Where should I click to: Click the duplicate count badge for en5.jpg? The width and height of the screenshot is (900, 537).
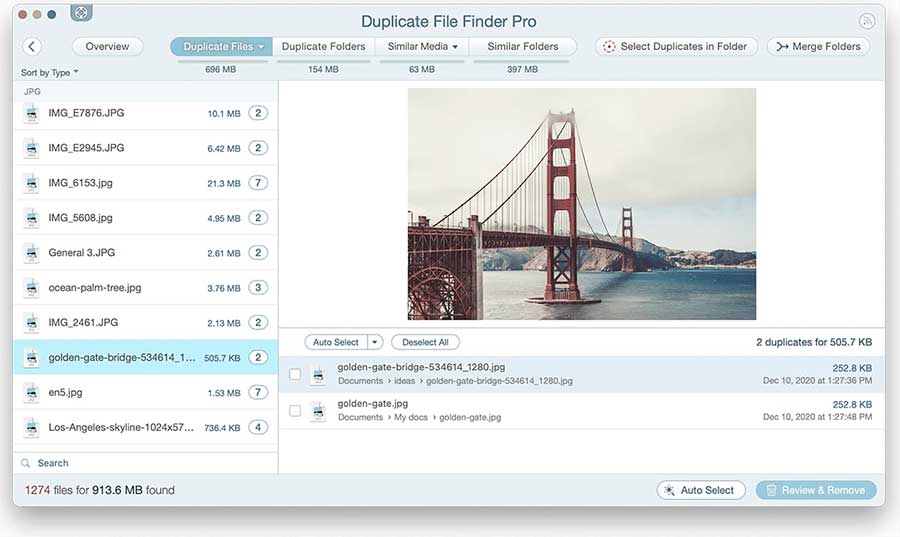pos(258,393)
